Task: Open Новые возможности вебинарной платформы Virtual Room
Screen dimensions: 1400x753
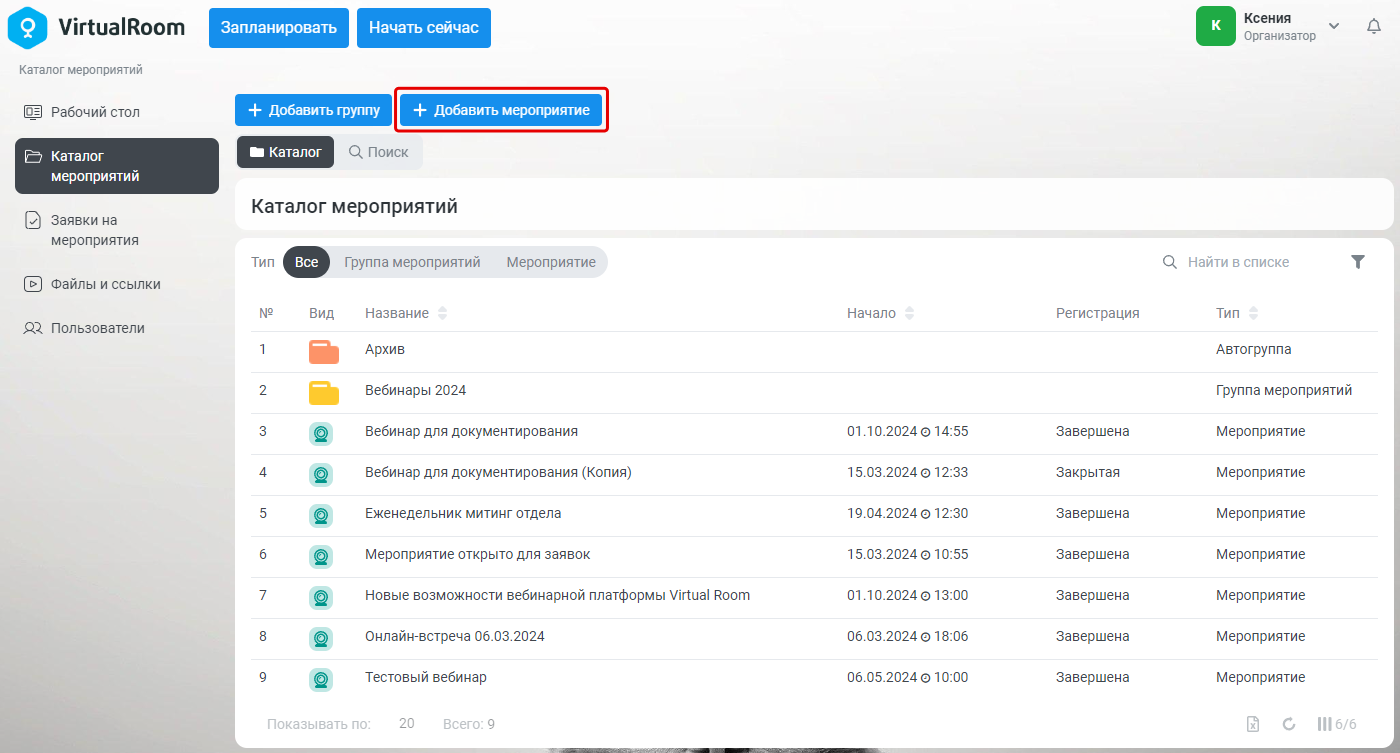Action: [x=557, y=595]
